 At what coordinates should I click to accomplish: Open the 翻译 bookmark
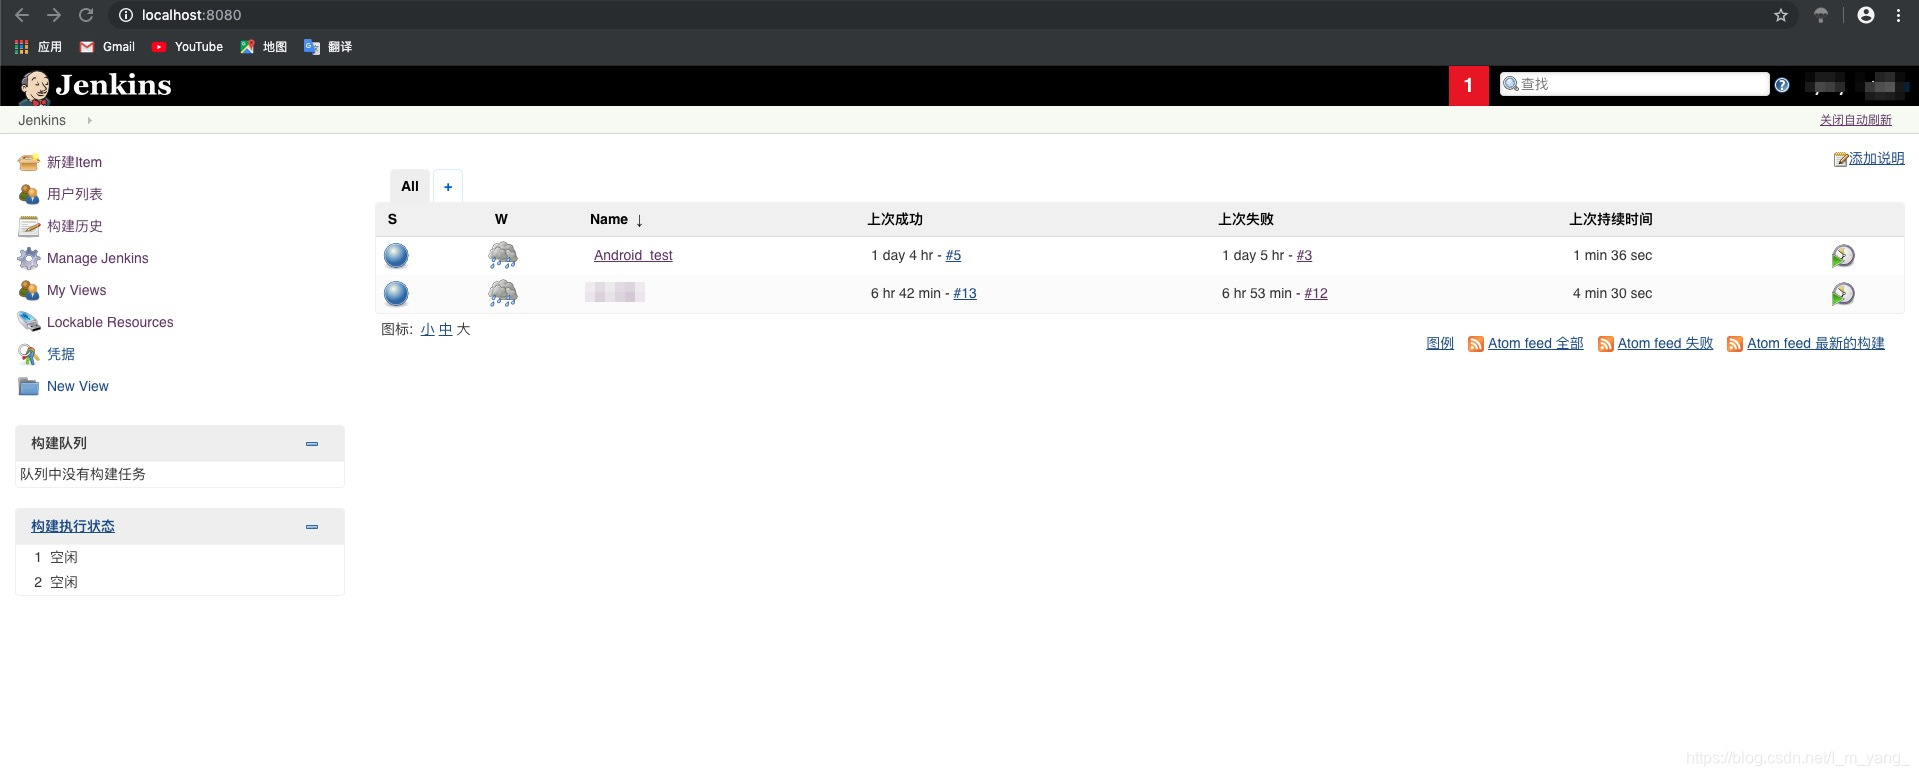click(328, 47)
